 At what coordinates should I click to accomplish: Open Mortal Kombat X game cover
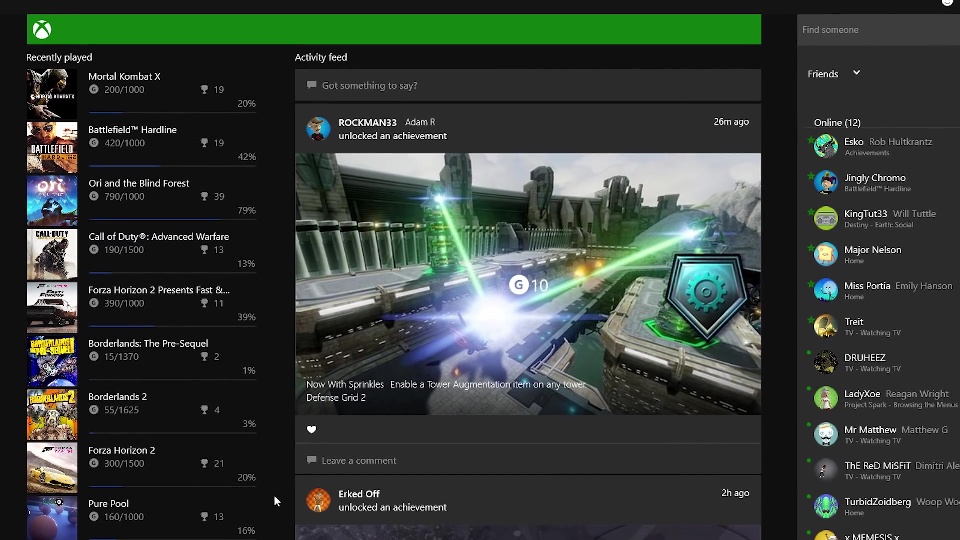(52, 94)
